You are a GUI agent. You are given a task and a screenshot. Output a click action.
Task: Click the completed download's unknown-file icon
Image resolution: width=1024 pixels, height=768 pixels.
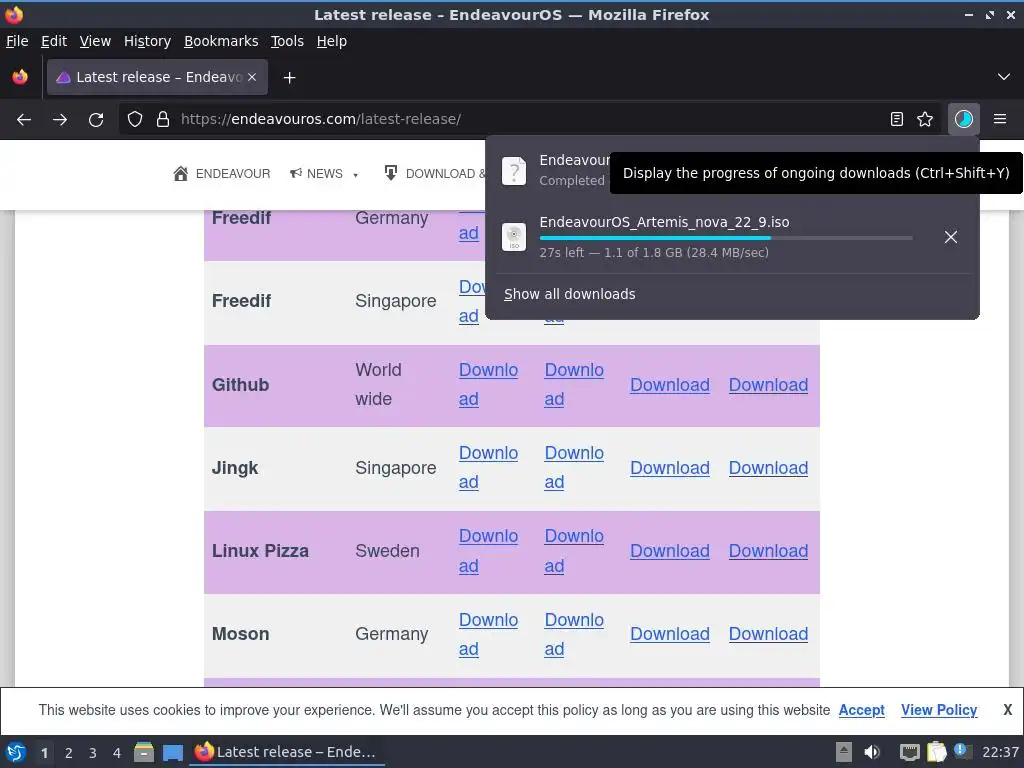pyautogui.click(x=514, y=171)
